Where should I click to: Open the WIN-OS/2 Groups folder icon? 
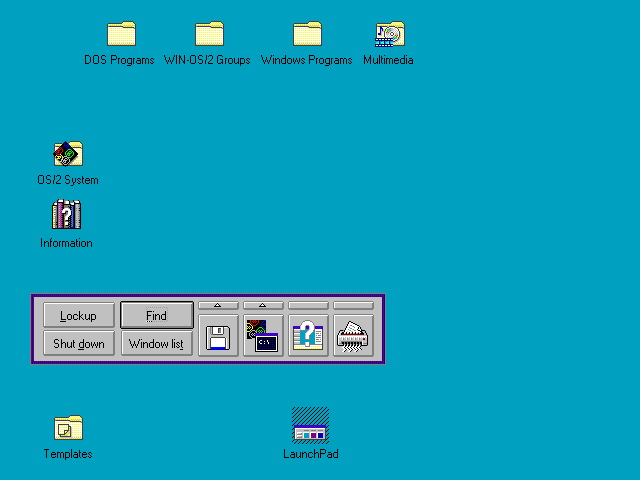pyautogui.click(x=209, y=33)
